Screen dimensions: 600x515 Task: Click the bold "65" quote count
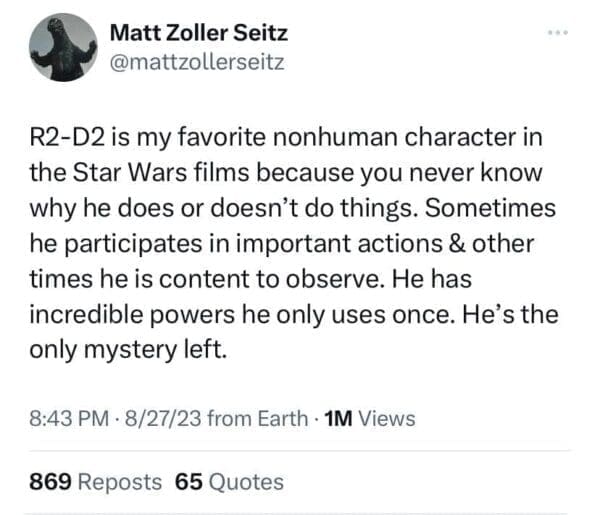(x=189, y=481)
